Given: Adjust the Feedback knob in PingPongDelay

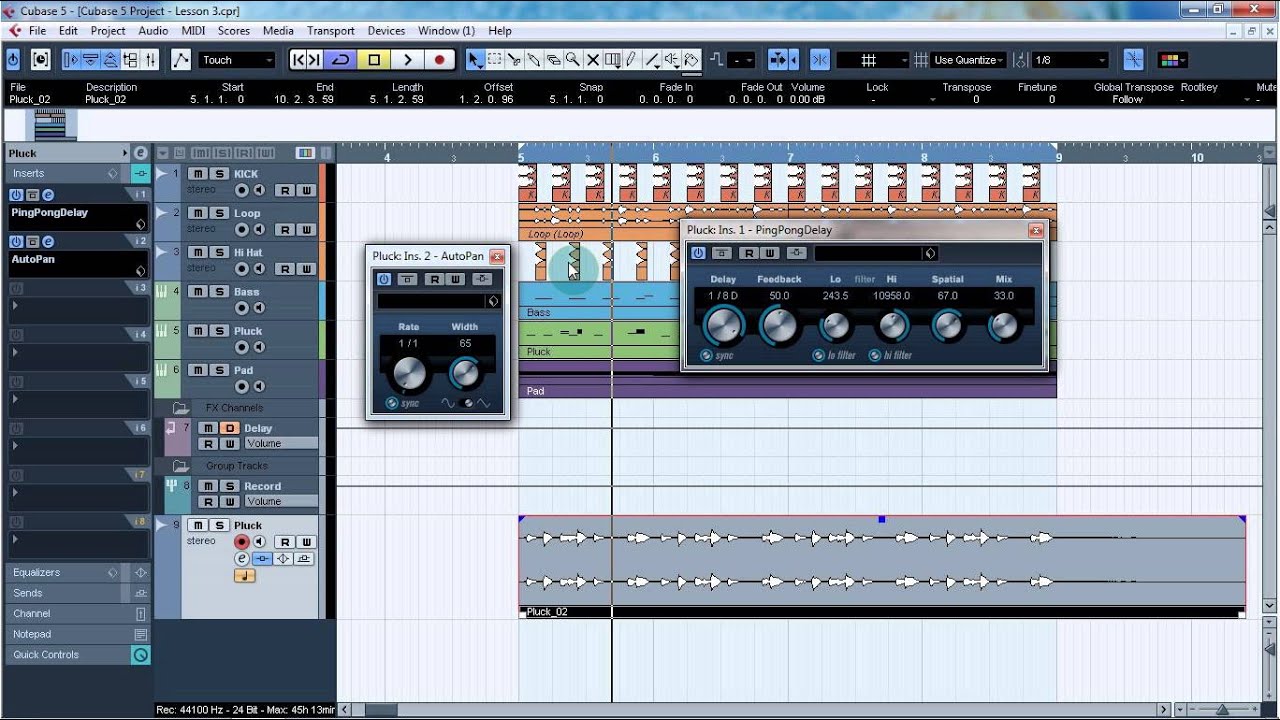Looking at the screenshot, I should pos(778,325).
